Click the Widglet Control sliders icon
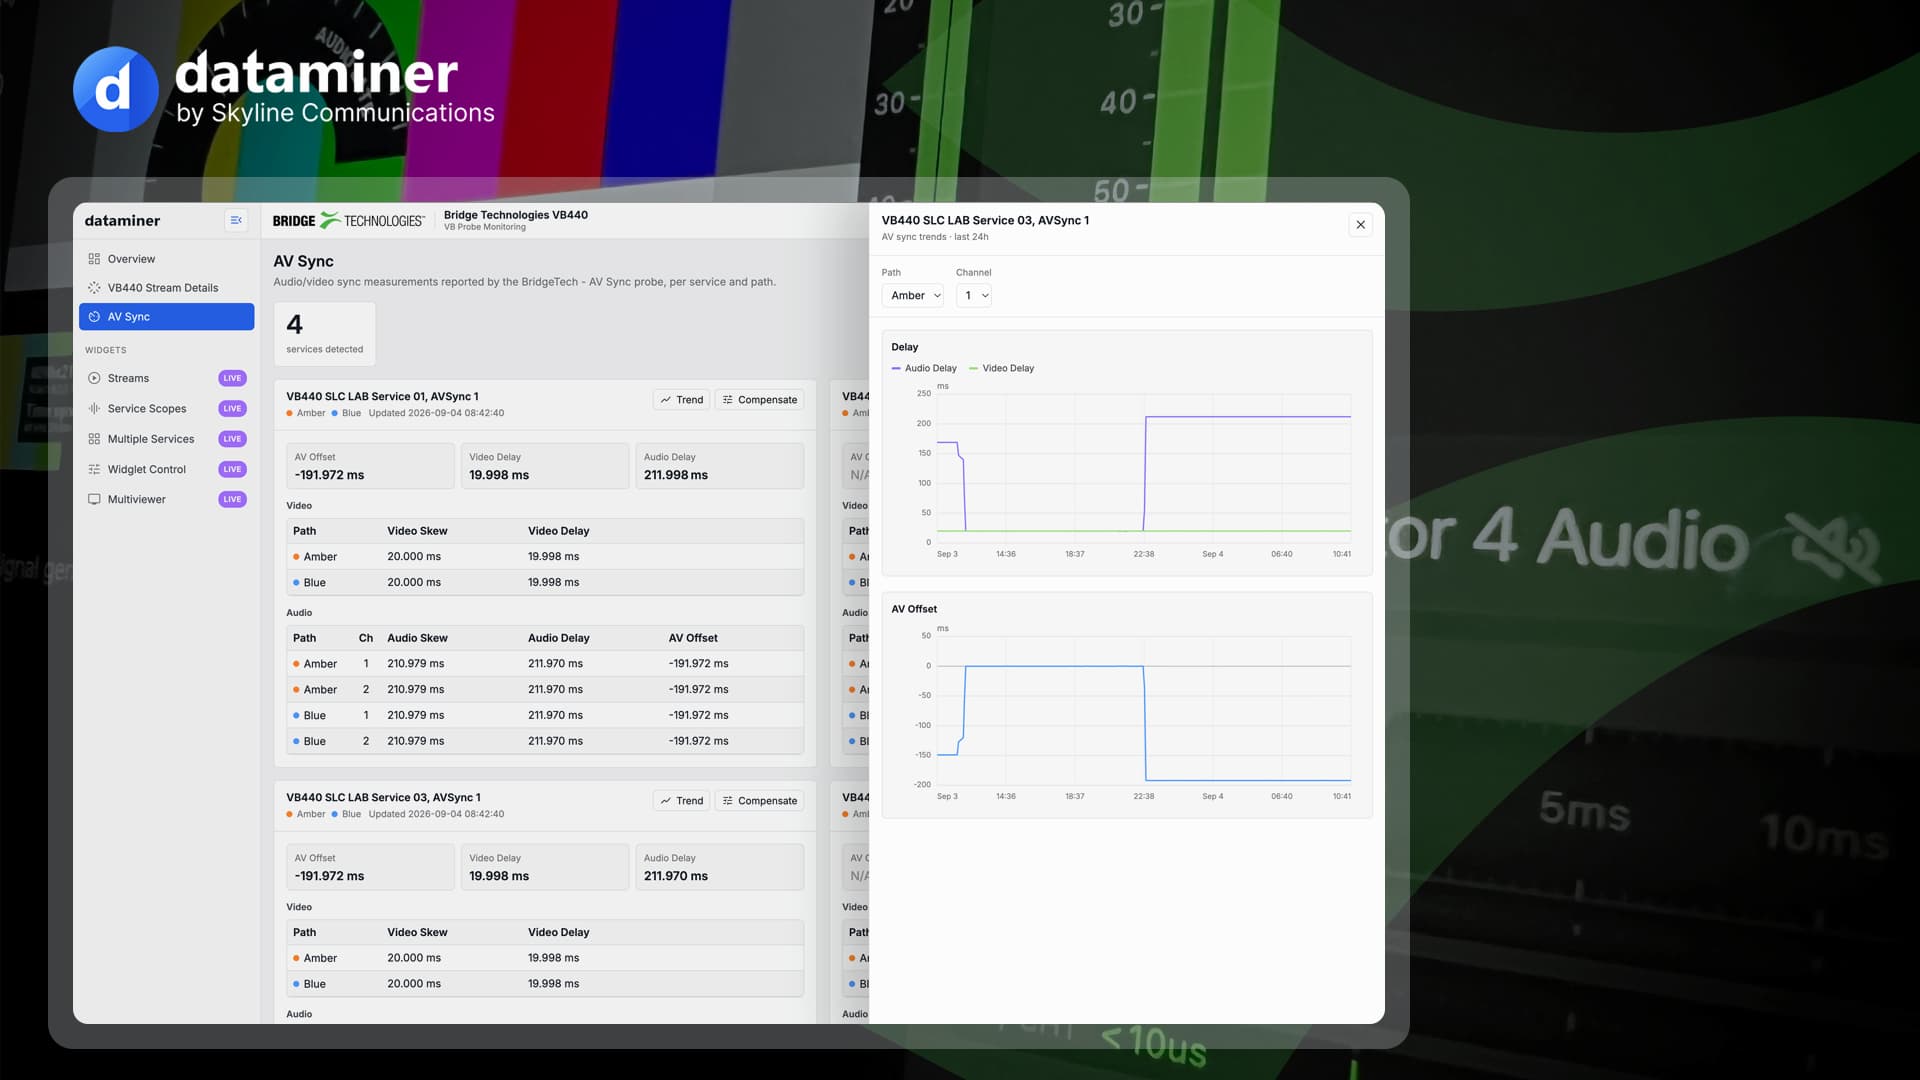Image resolution: width=1920 pixels, height=1080 pixels. 94,469
